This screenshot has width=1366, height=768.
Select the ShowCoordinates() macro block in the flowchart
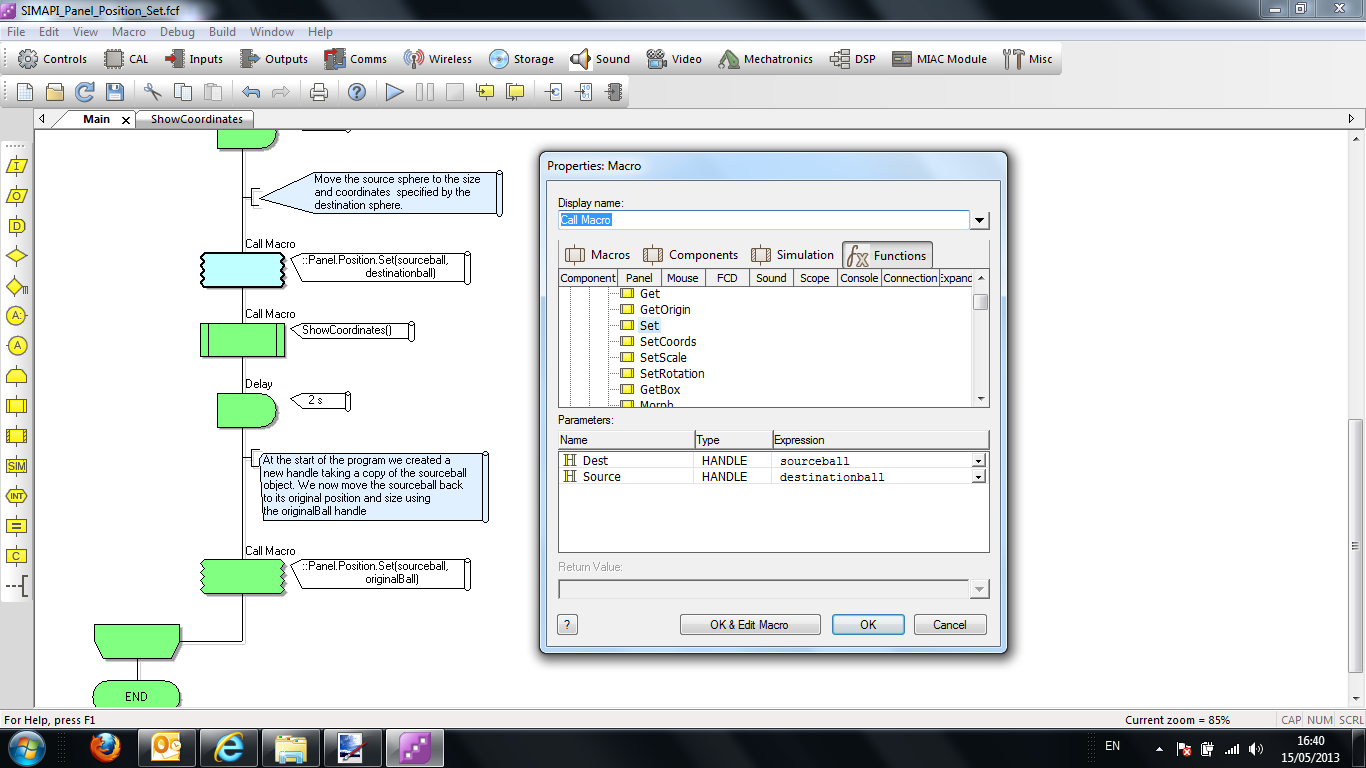click(x=243, y=340)
